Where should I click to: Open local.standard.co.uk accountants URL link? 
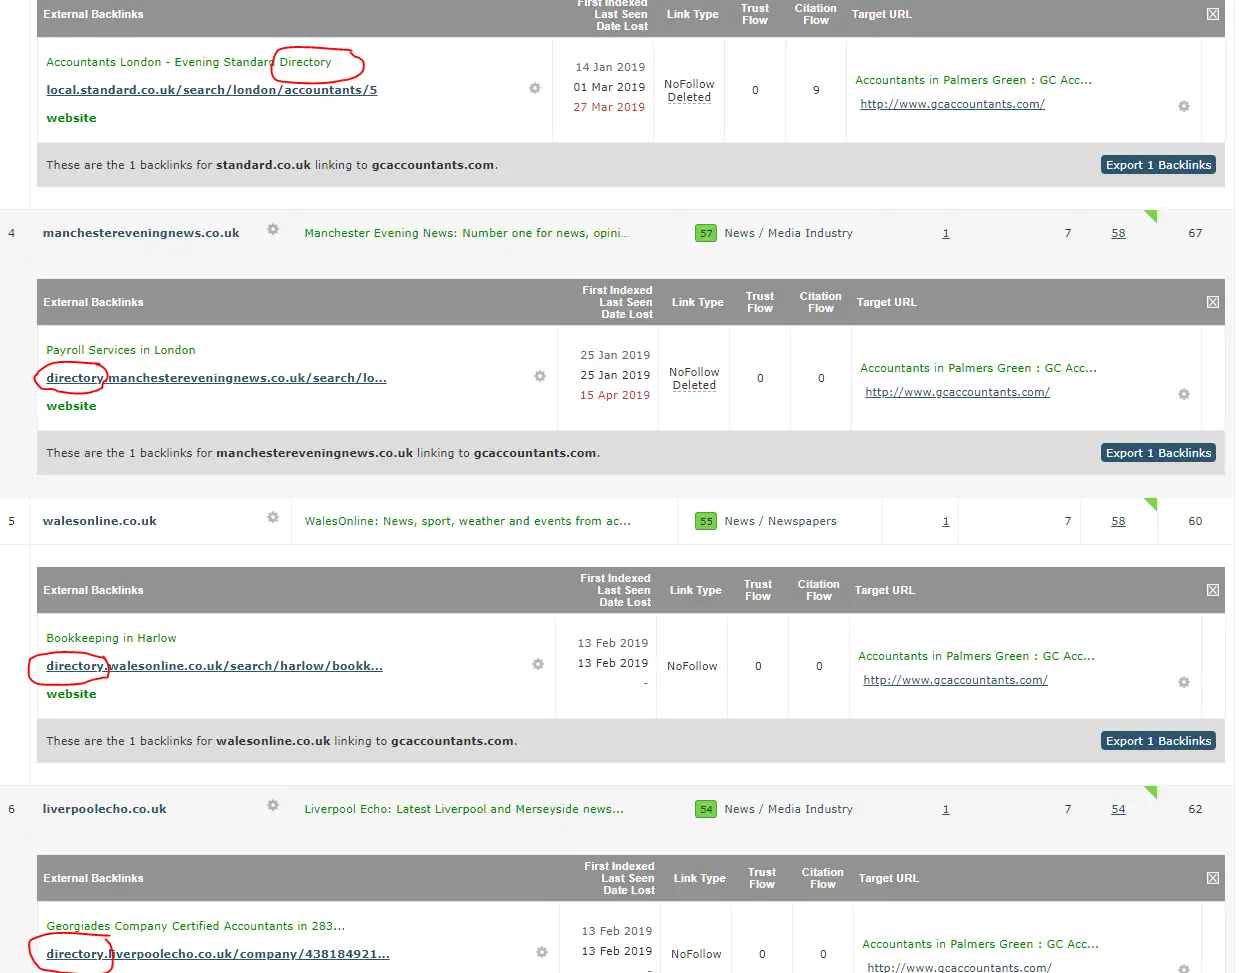click(x=212, y=90)
